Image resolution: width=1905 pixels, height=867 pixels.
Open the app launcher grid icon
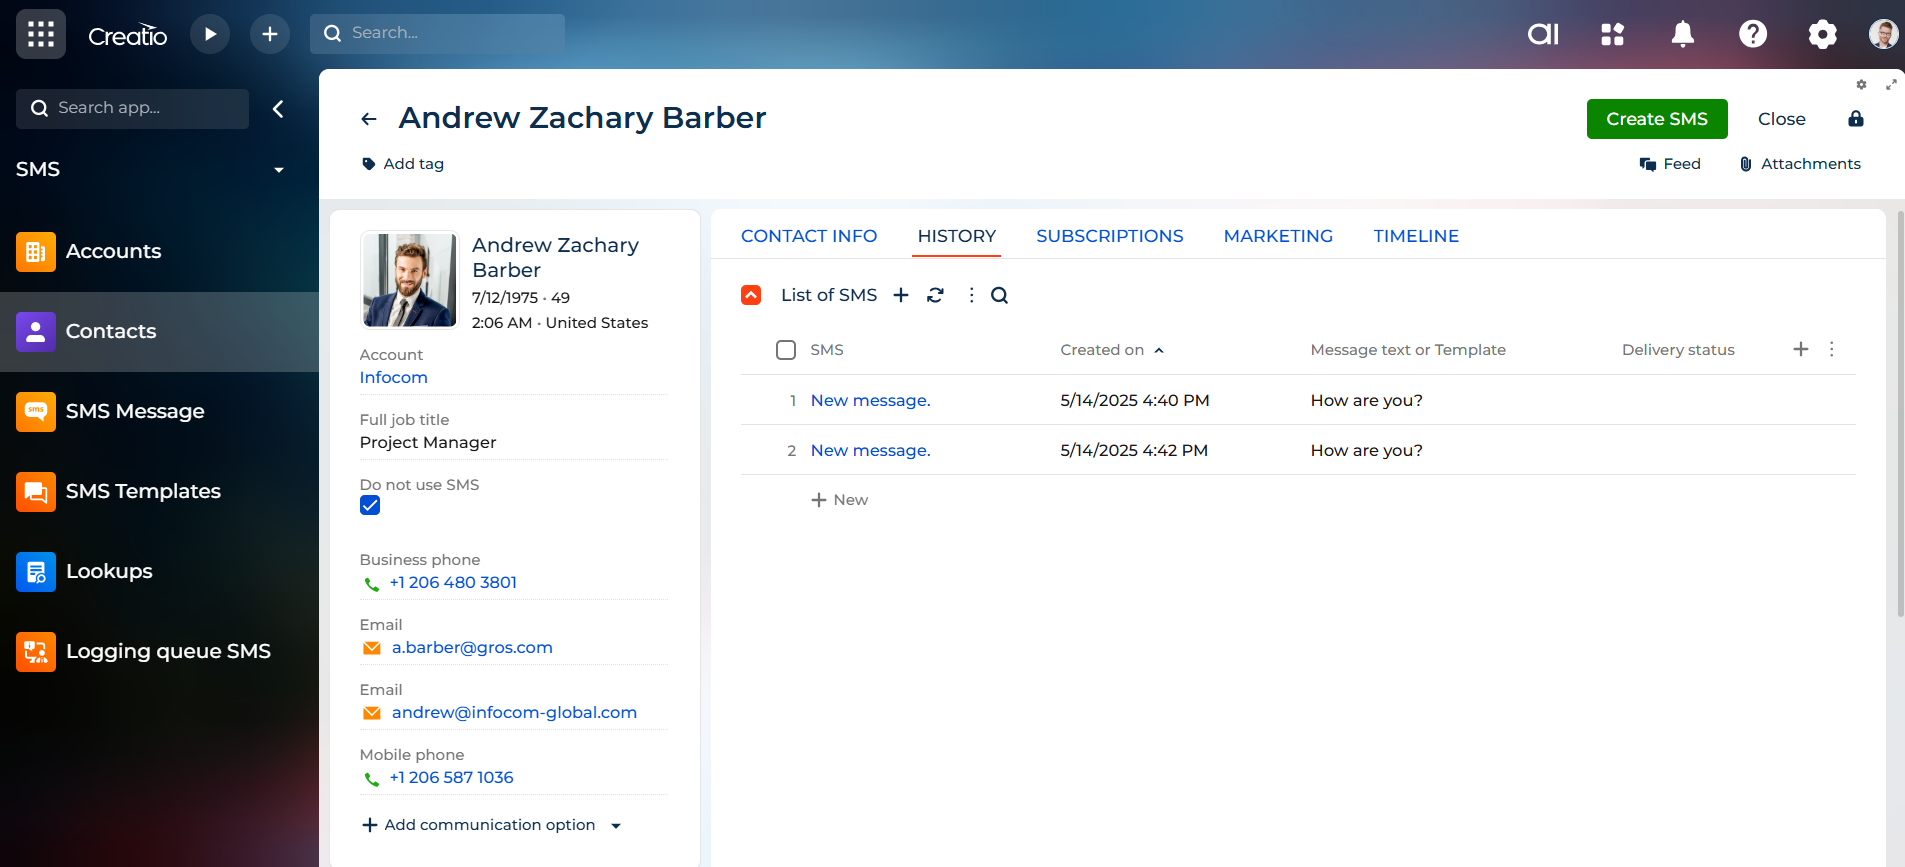(x=41, y=34)
